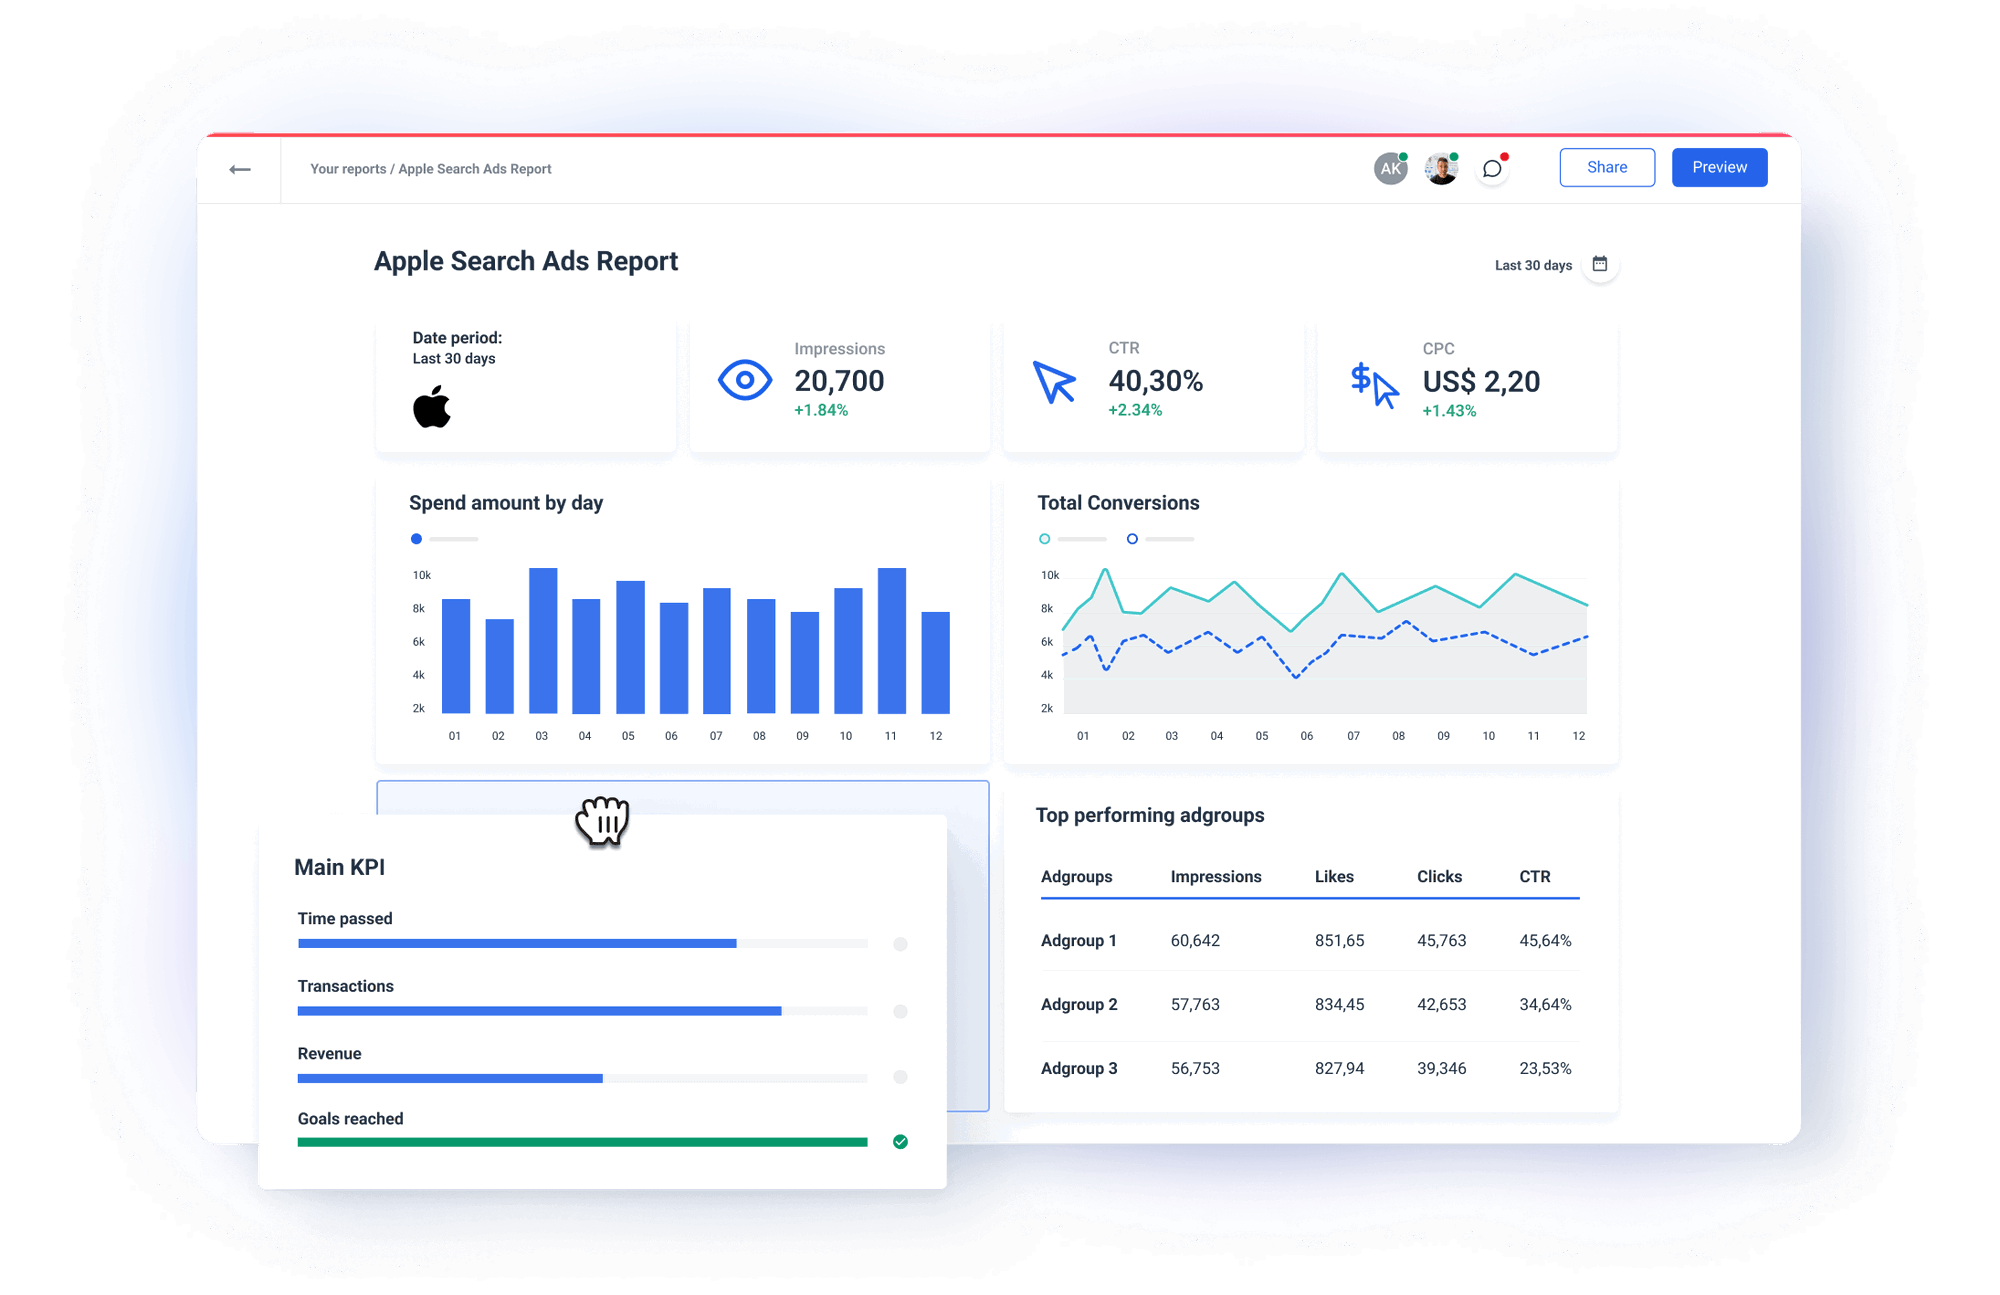Screen dimensions: 2000x1295
Task: Sort by the Clicks column header
Action: click(1439, 876)
